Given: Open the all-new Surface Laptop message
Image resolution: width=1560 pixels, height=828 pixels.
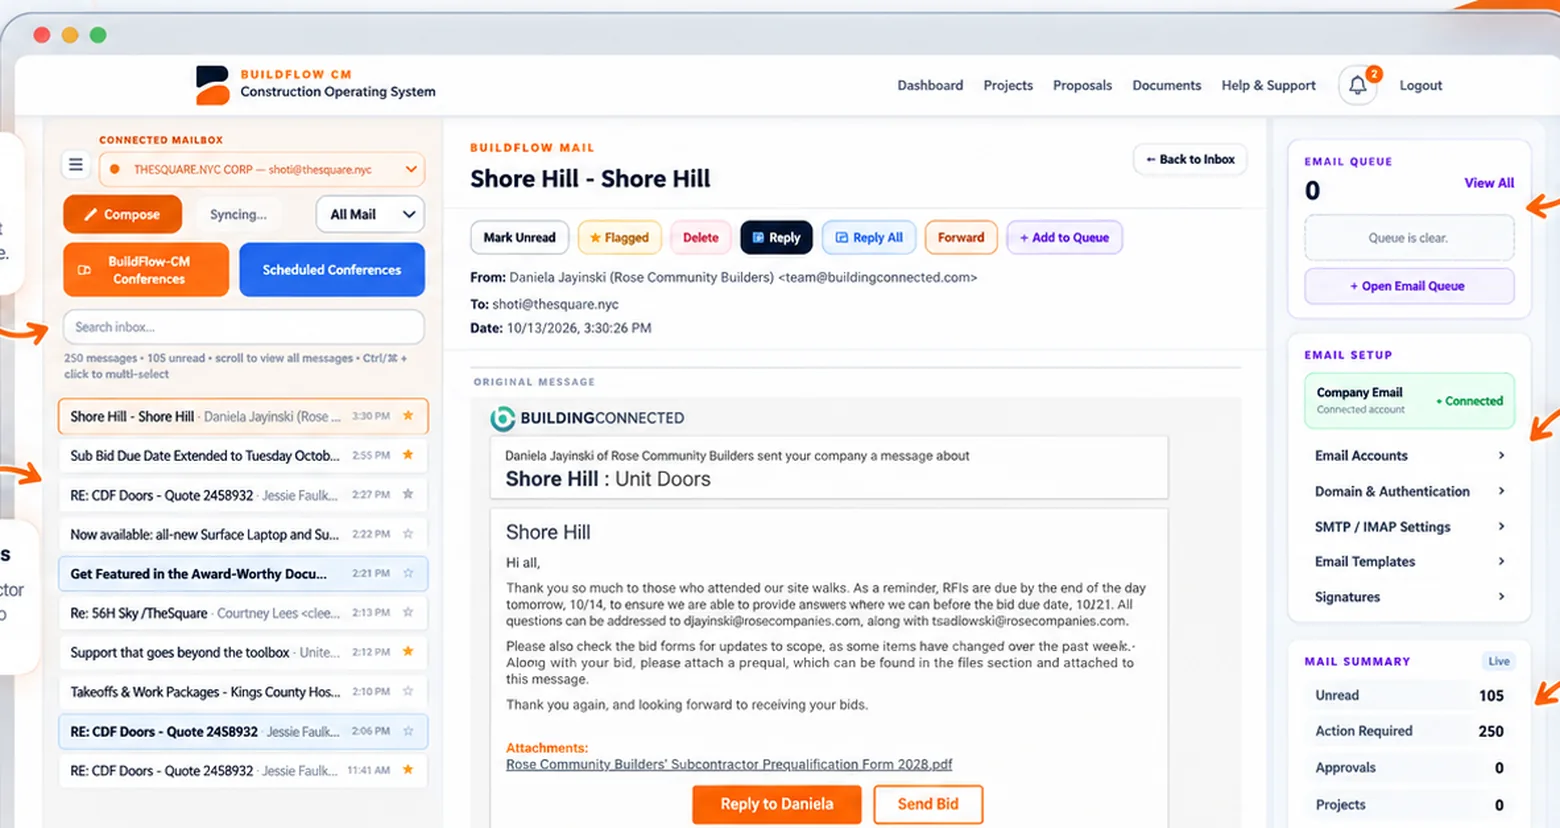Looking at the screenshot, I should pos(243,534).
